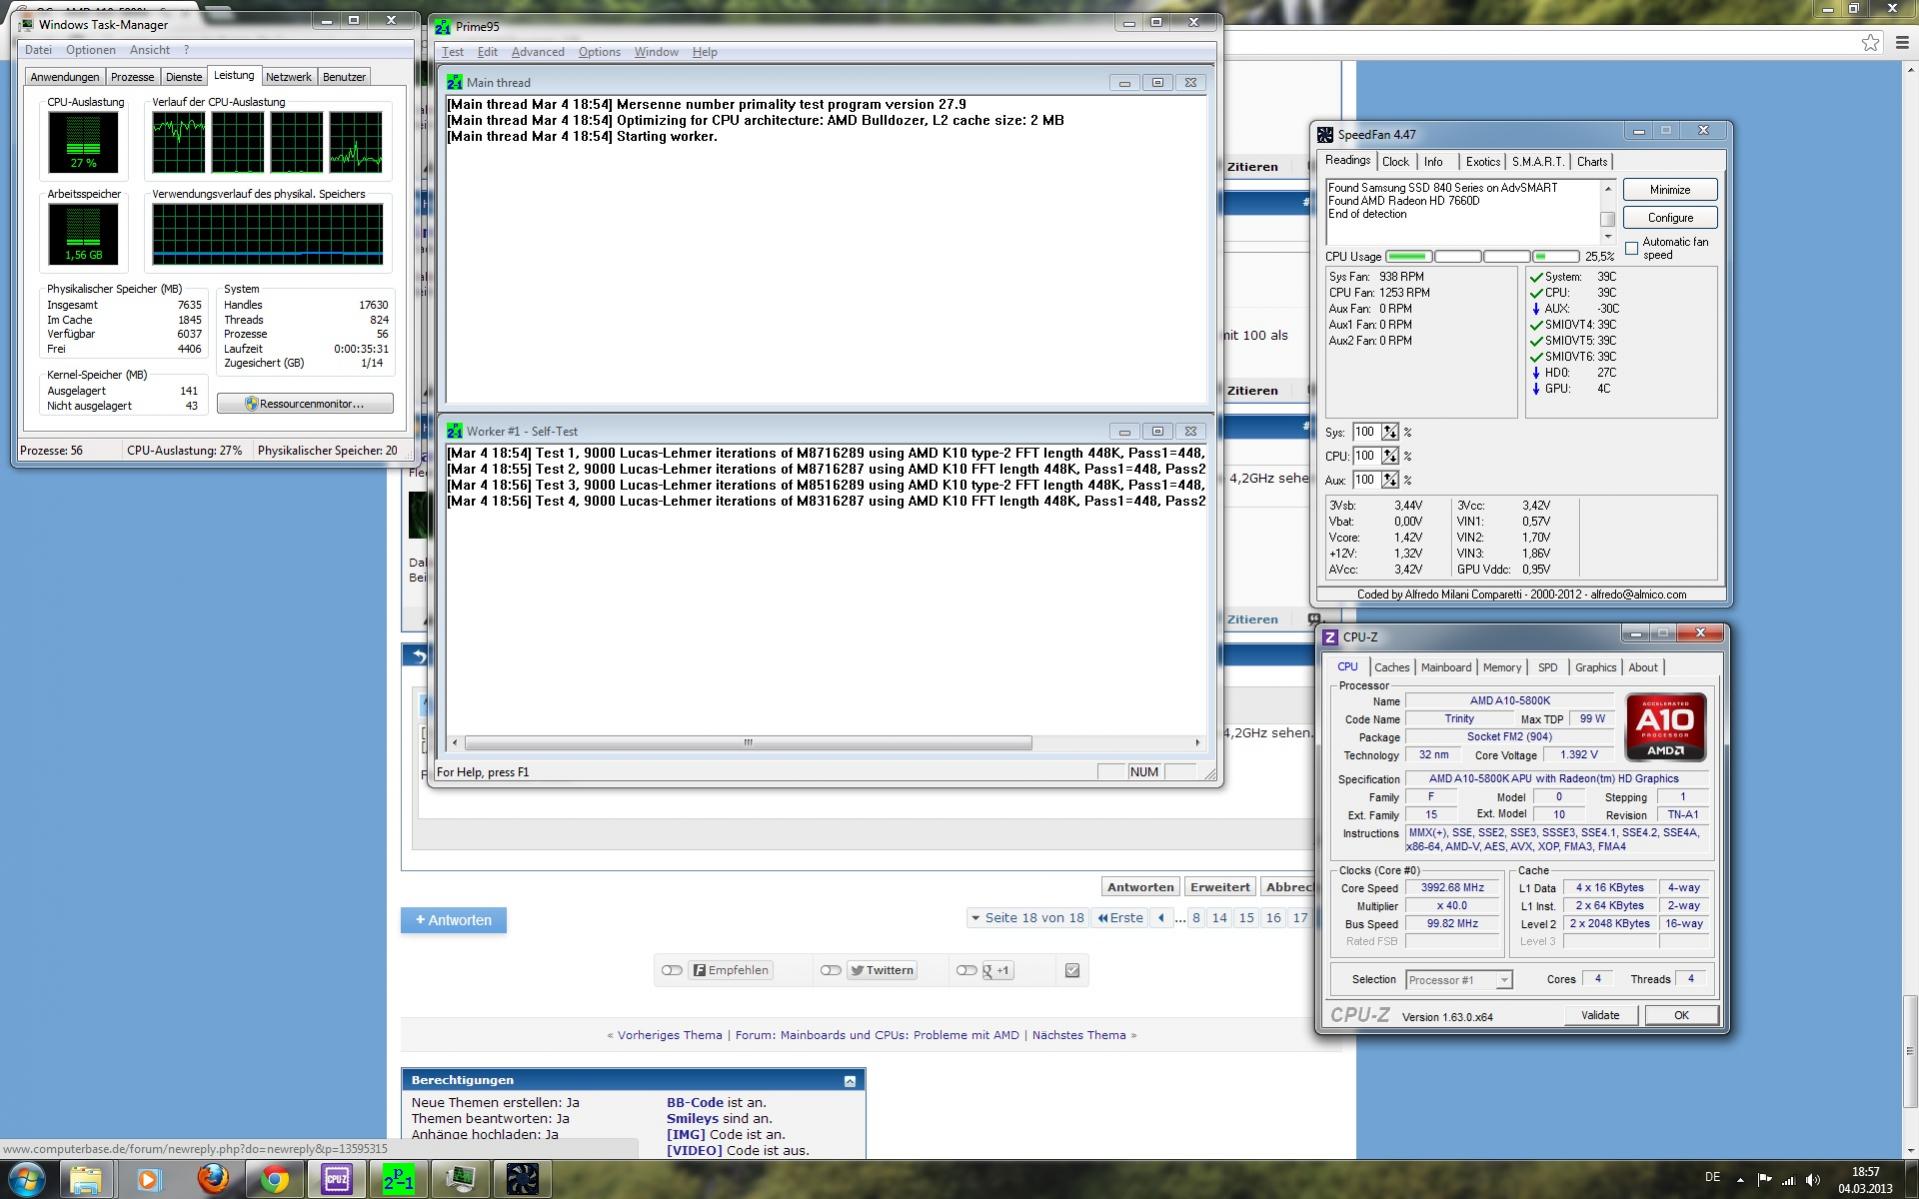Open the network status tray icon
This screenshot has width=1919, height=1199.
1789,1180
